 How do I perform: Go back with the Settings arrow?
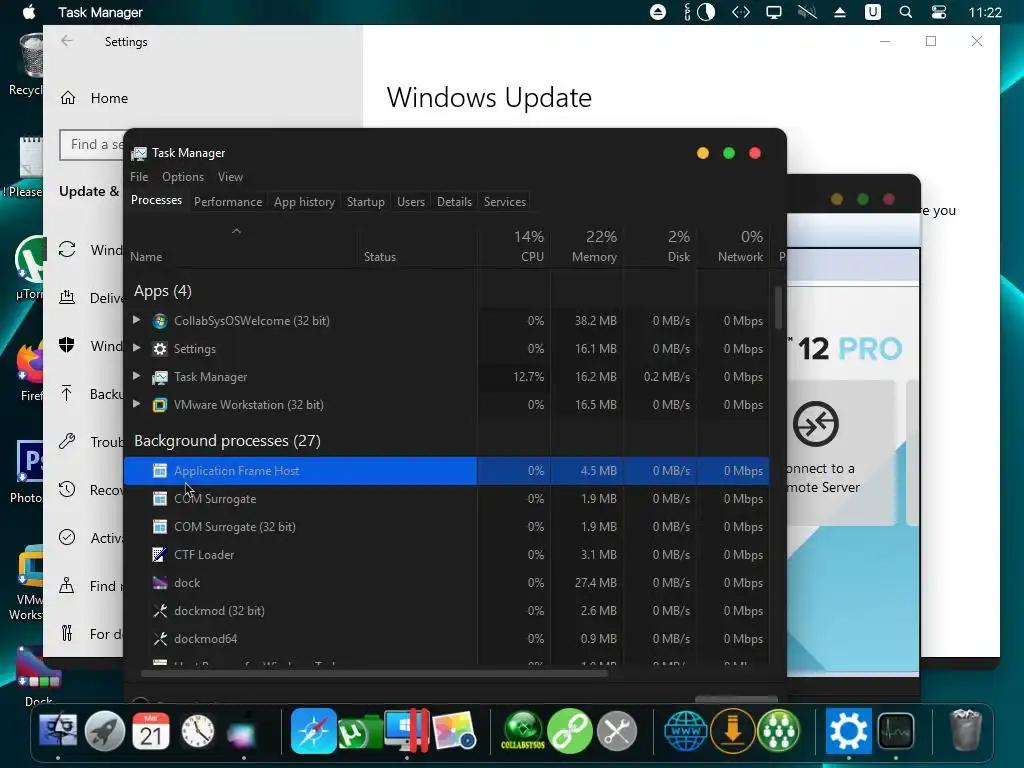67,41
